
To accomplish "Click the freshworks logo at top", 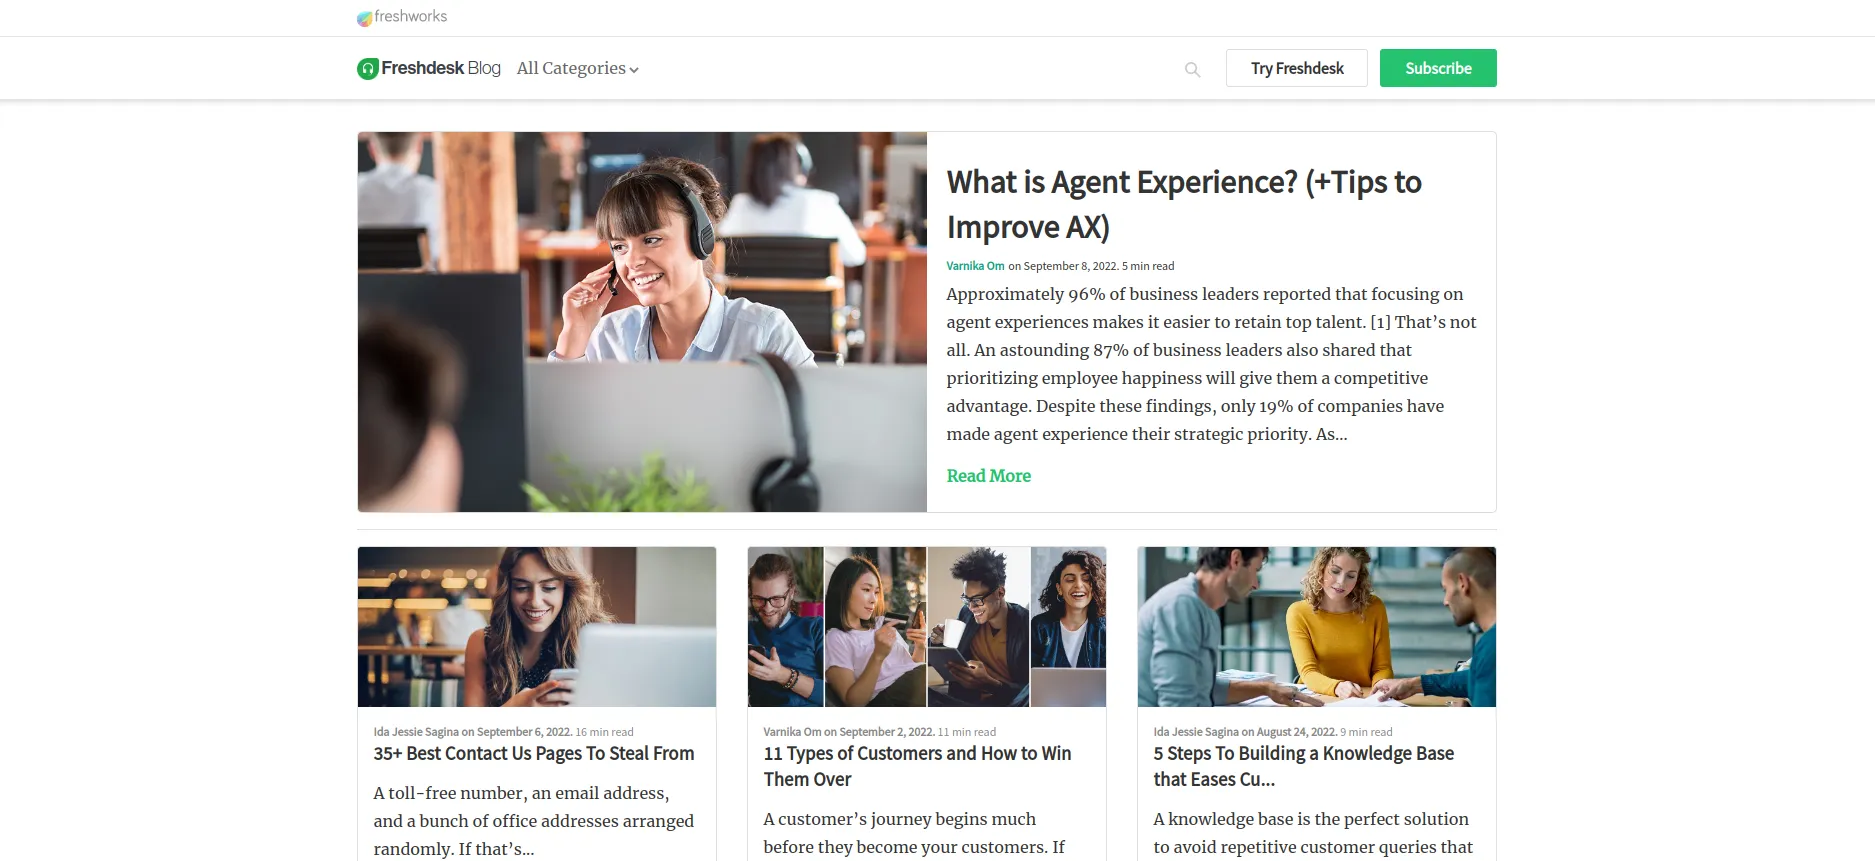I will click(x=402, y=17).
